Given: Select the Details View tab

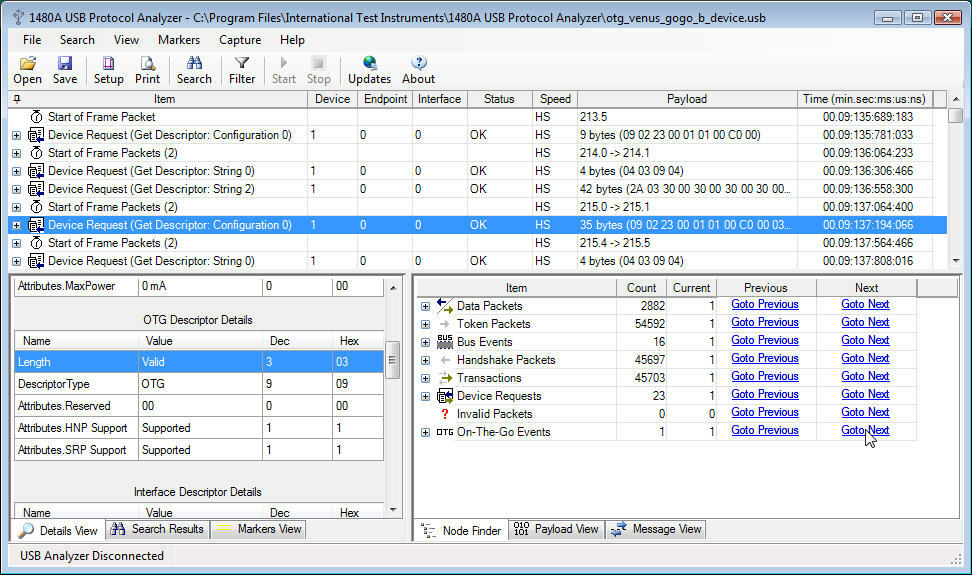Looking at the screenshot, I should (x=58, y=530).
